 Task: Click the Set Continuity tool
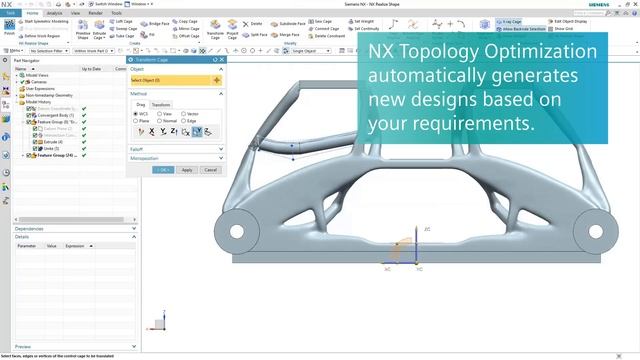click(x=363, y=29)
